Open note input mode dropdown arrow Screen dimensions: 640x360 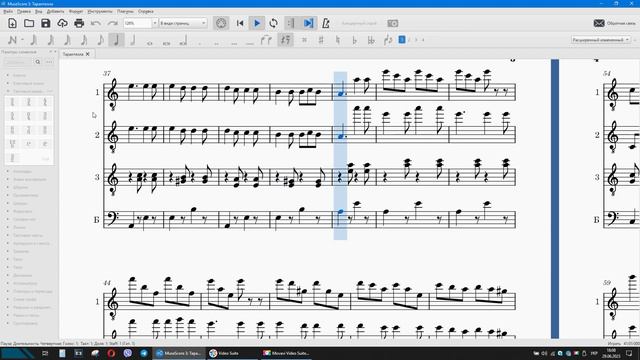[x=22, y=40]
